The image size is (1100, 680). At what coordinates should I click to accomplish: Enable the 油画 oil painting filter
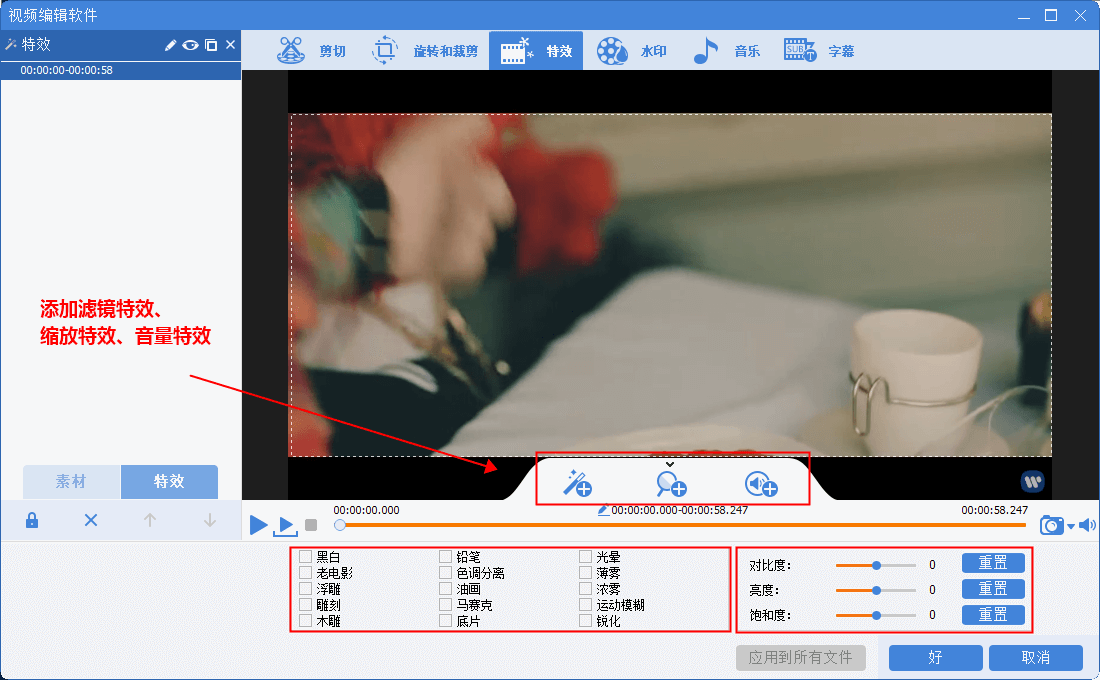[445, 589]
